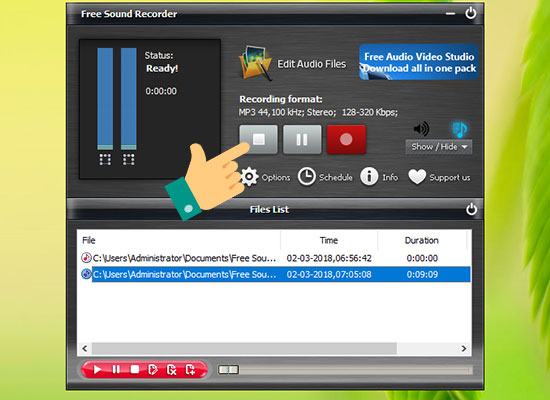Pause playback from the bottom red toolbar
The image size is (550, 400).
tap(116, 369)
